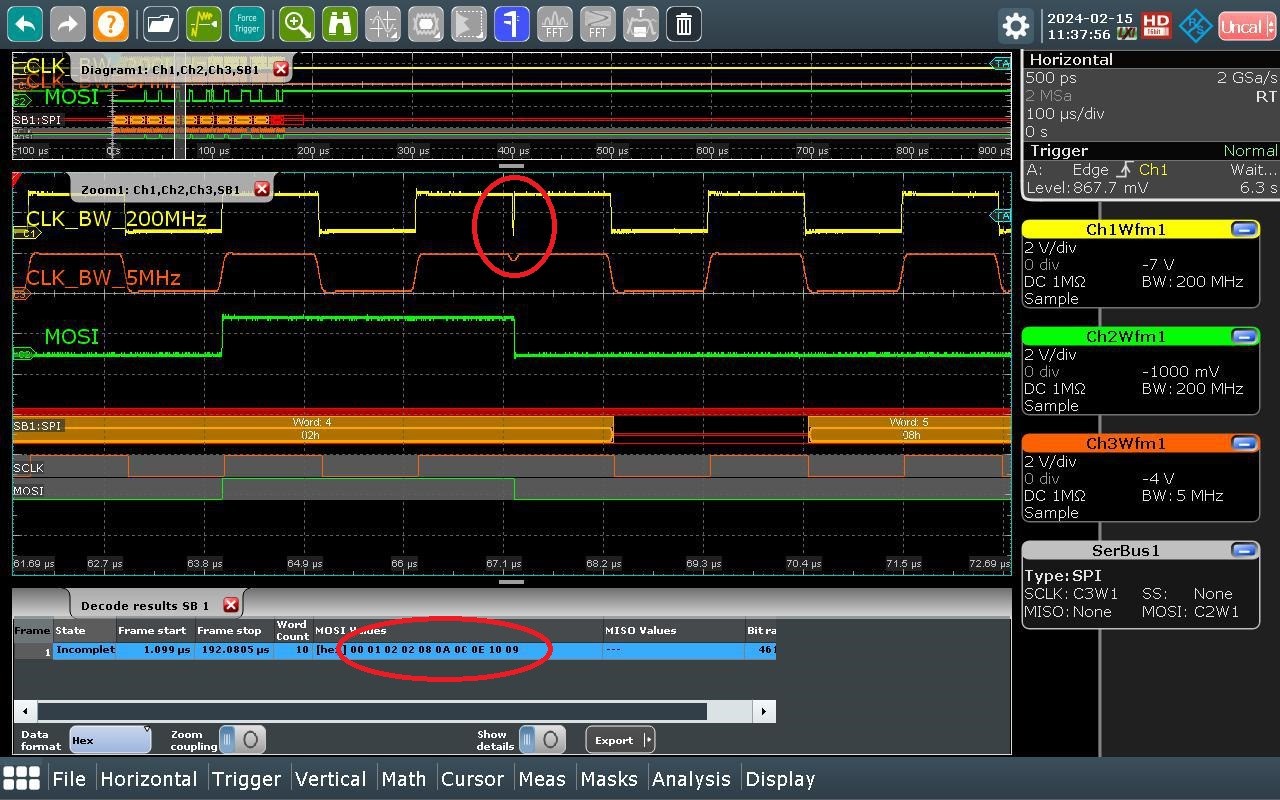
Task: Select the Diagram1 tab title
Action: point(170,70)
